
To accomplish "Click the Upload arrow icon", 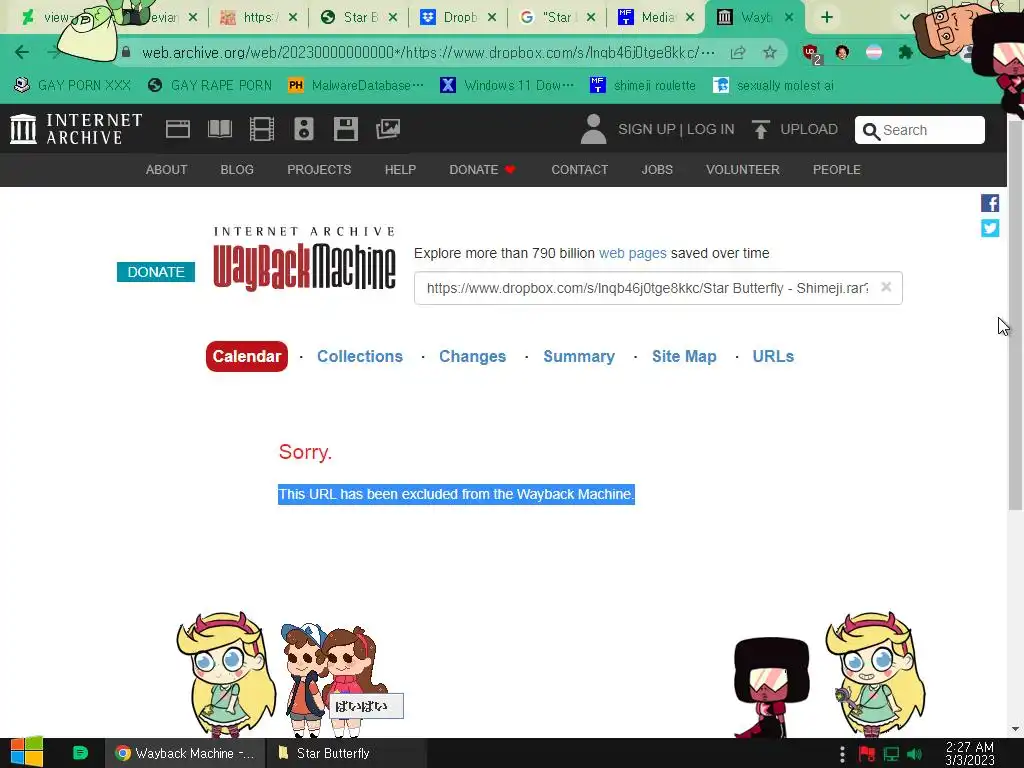I will 760,129.
